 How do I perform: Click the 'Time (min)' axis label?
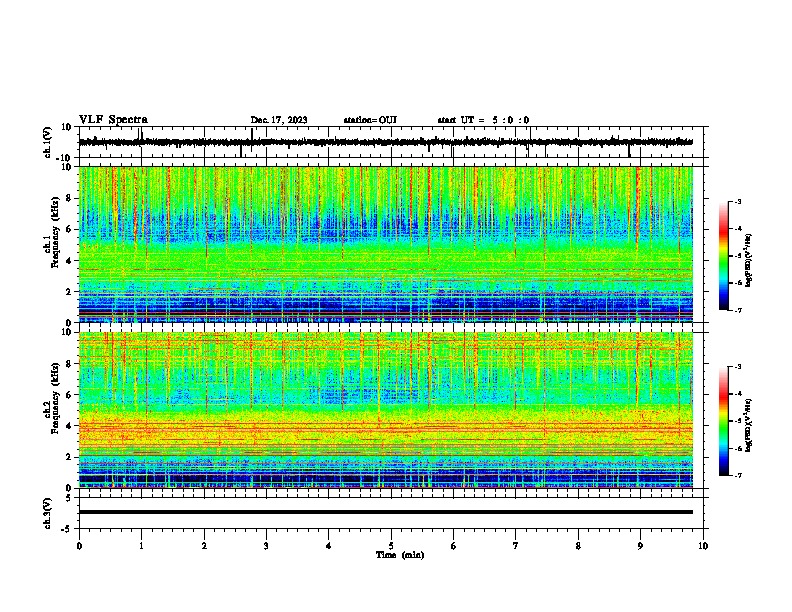pyautogui.click(x=400, y=555)
